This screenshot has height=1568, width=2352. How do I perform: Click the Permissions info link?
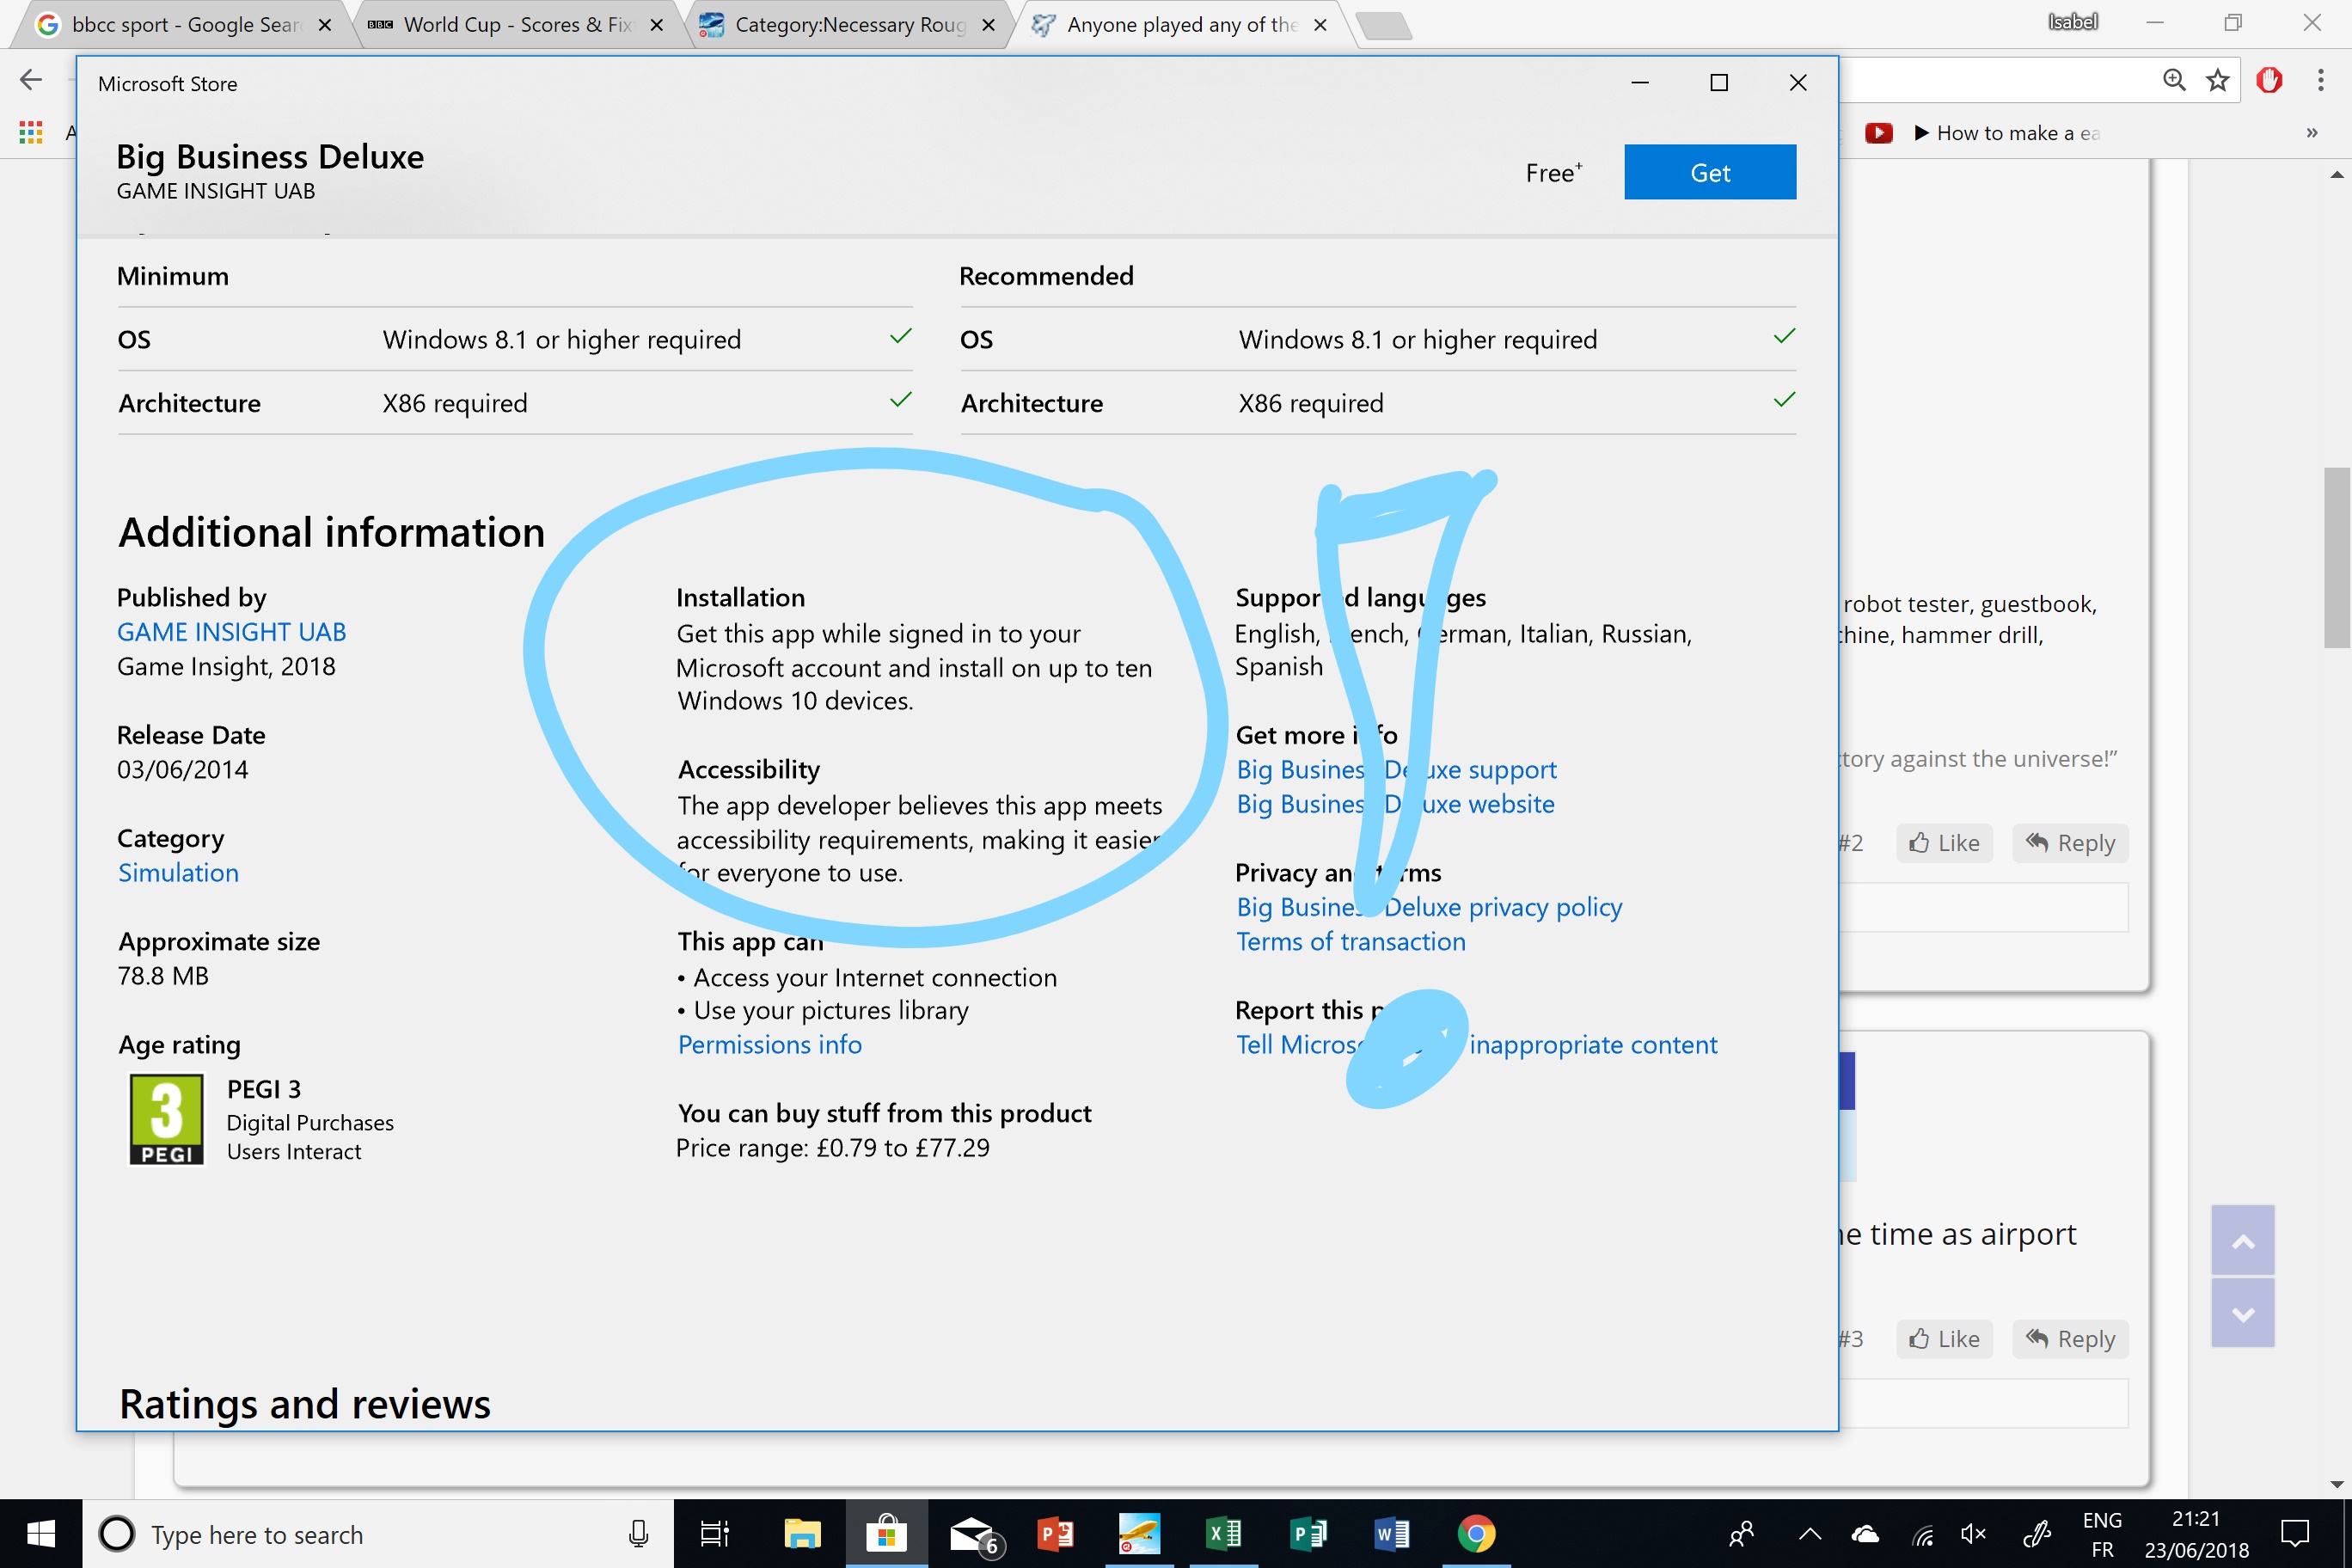point(769,1045)
